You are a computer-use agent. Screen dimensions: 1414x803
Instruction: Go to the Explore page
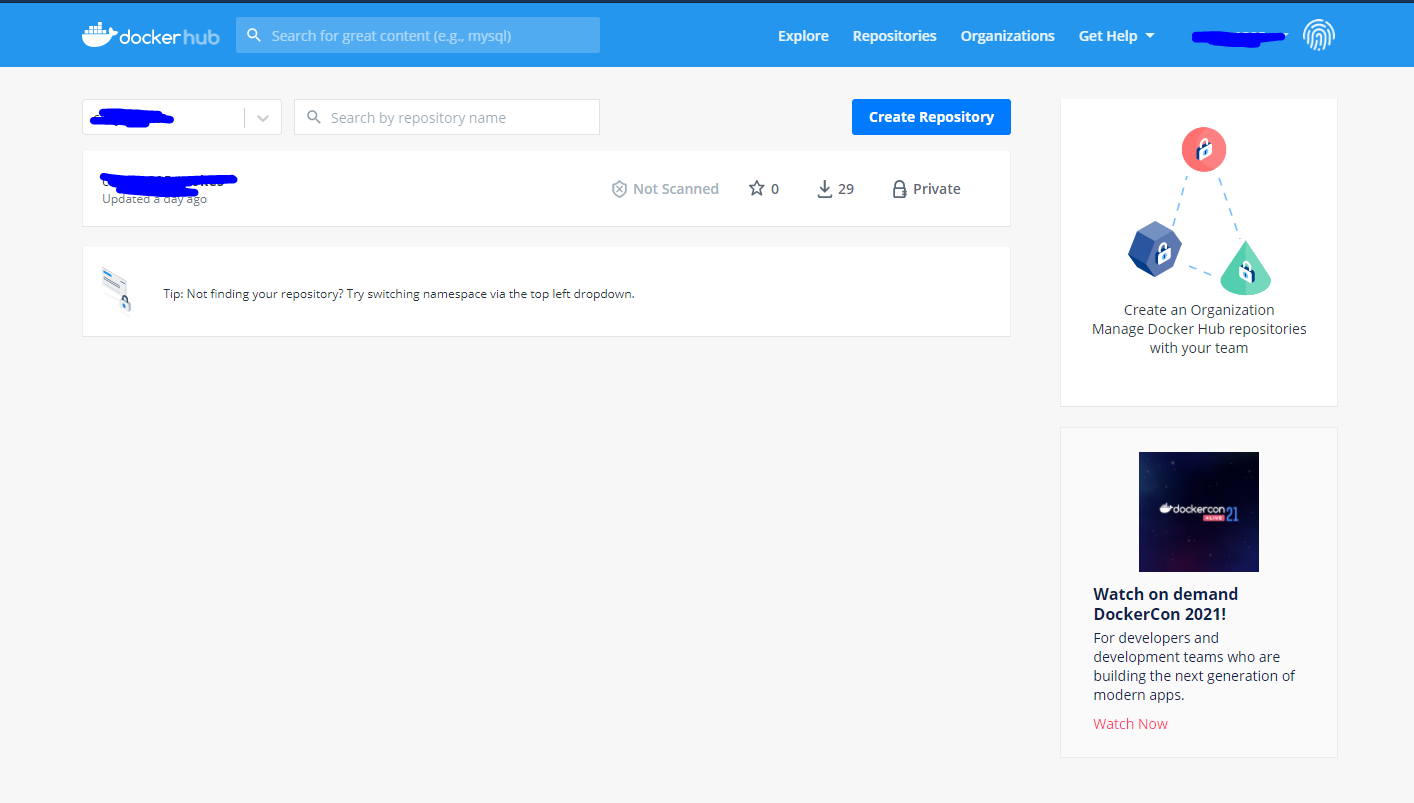pyautogui.click(x=803, y=35)
